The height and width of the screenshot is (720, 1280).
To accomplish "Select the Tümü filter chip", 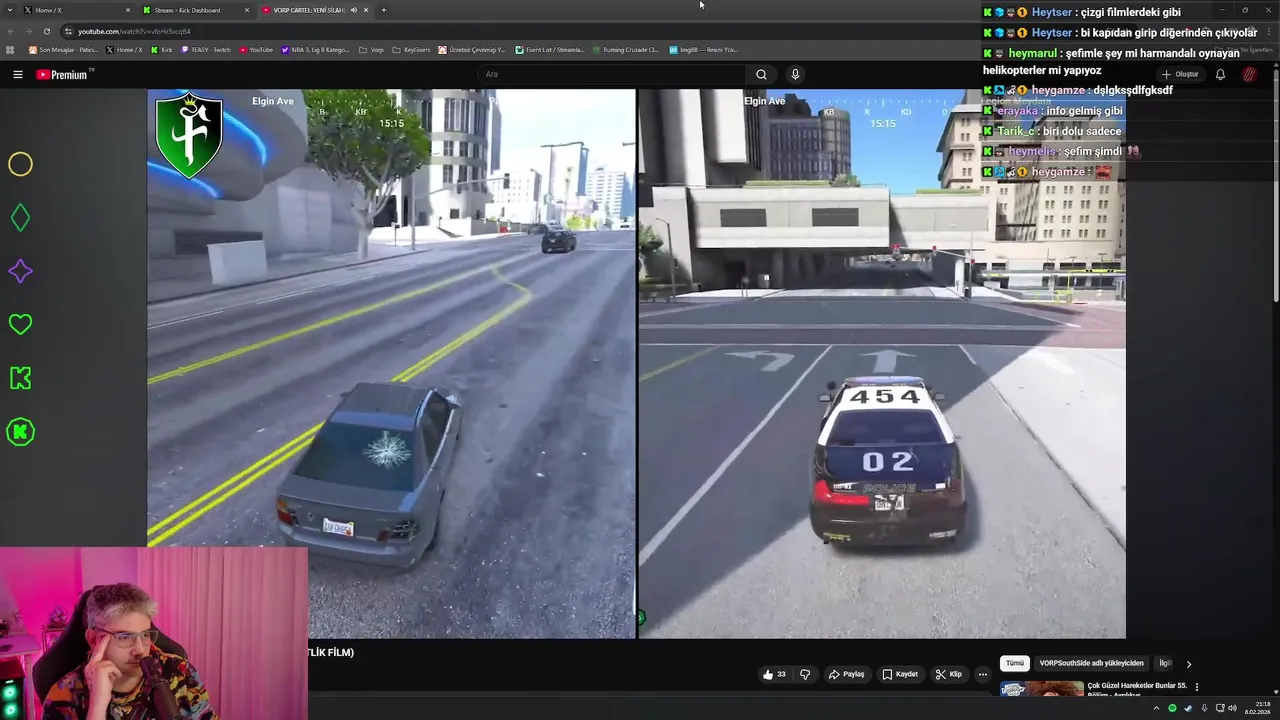I will coord(1015,663).
